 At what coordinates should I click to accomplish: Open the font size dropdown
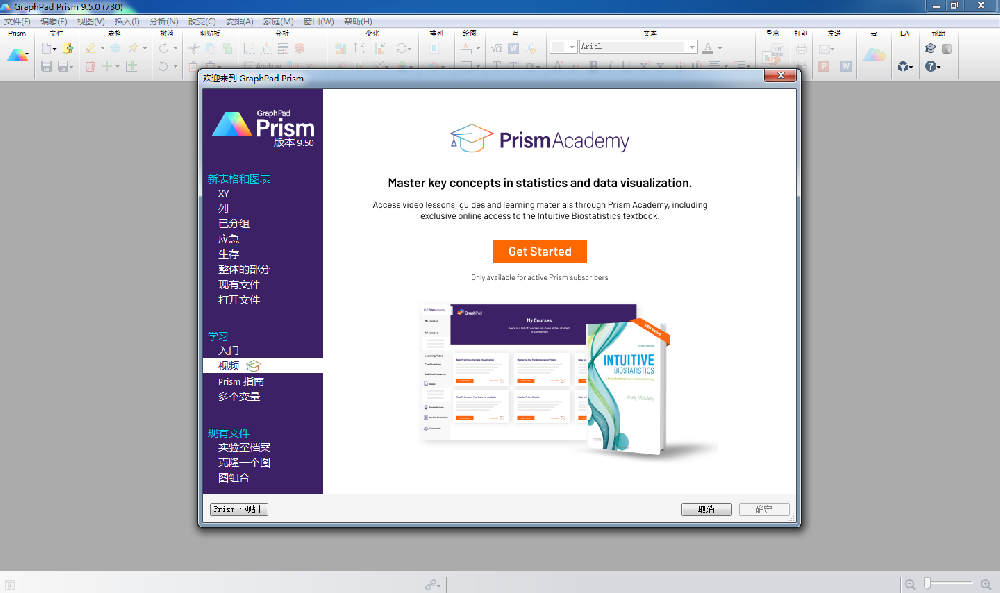572,47
